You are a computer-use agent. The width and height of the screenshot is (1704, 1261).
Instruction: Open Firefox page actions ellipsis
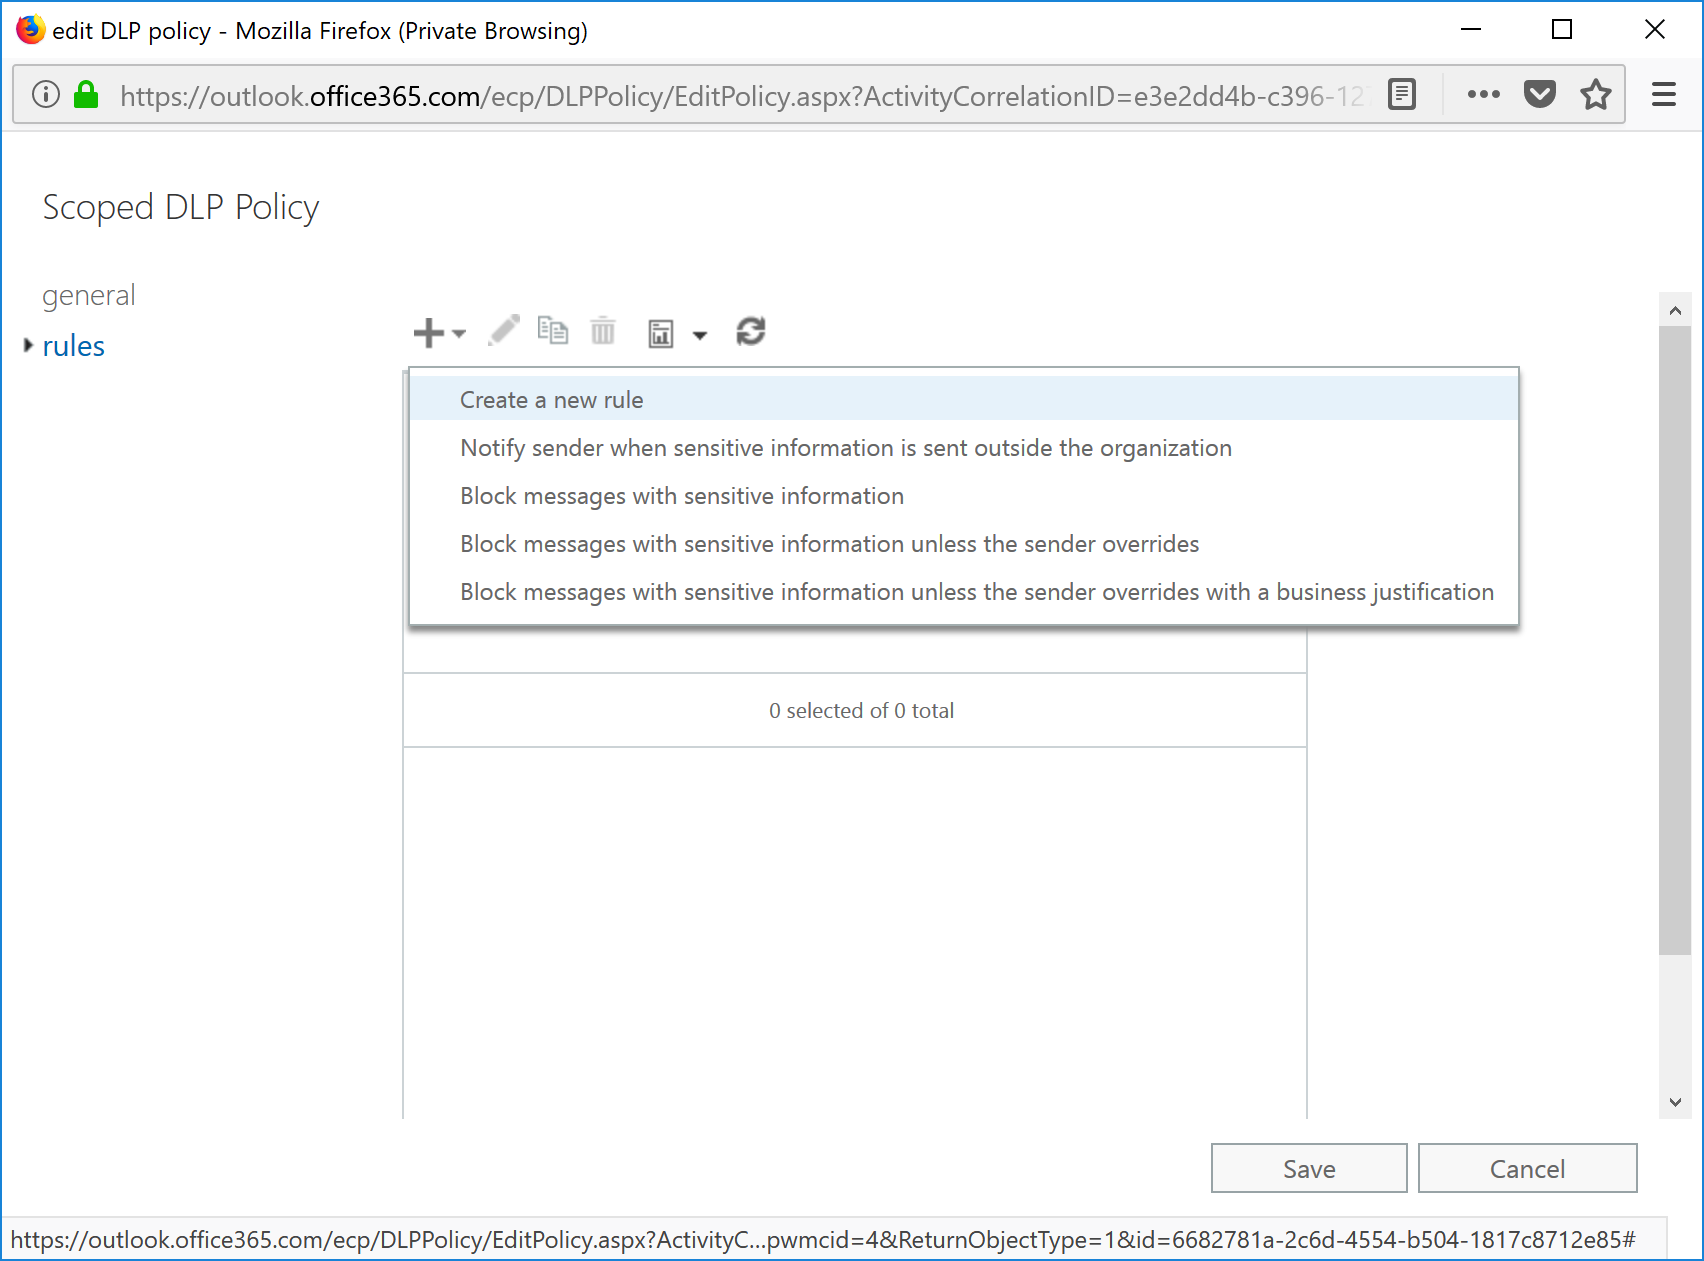[1483, 95]
